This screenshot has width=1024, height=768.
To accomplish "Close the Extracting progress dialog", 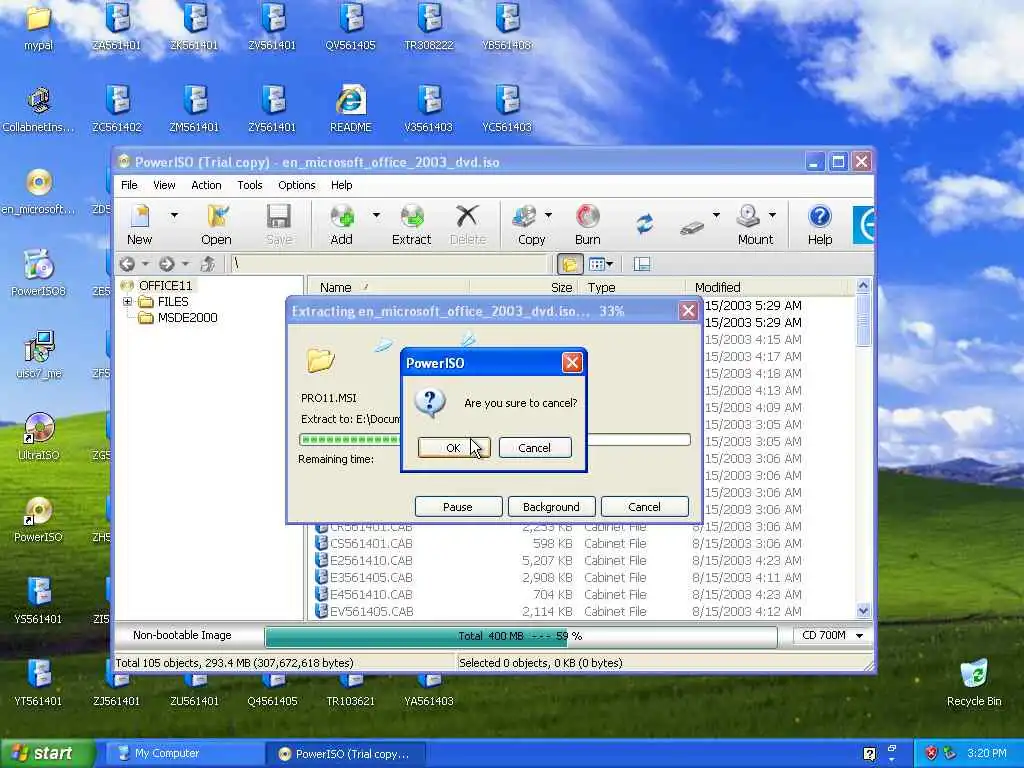I will [688, 311].
